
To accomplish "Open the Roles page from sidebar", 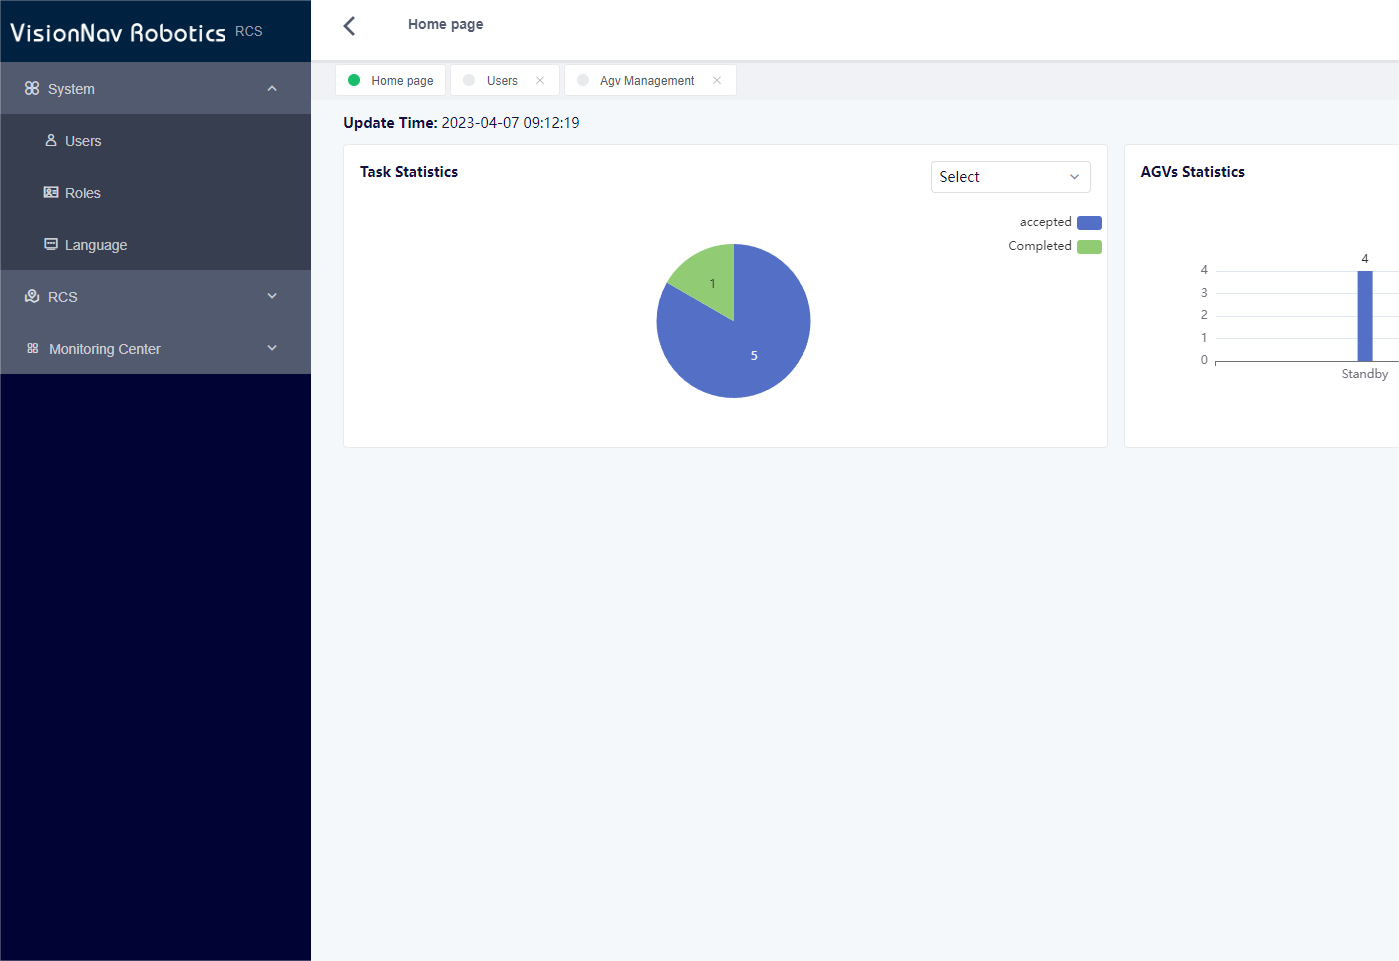I will pos(83,193).
